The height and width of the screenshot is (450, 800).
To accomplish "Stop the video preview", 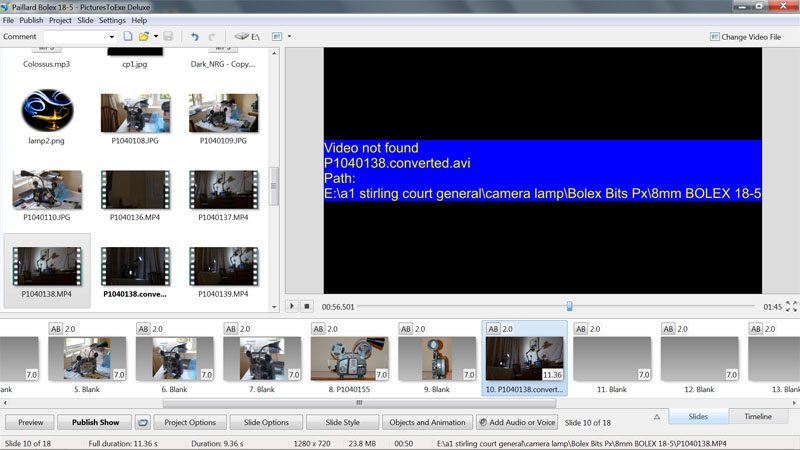I will coord(307,306).
